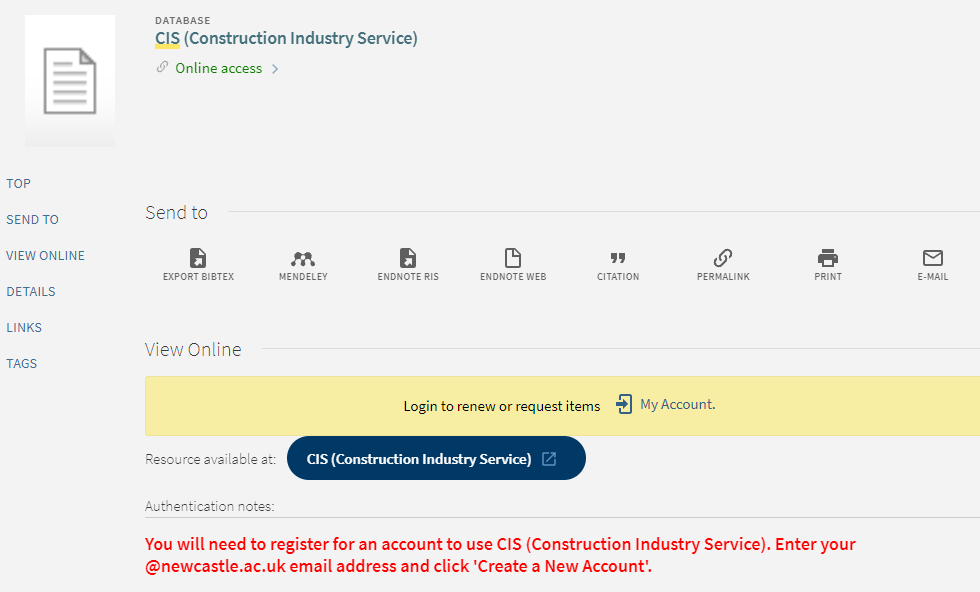
Task: Open the CIS database title link
Action: [286, 39]
